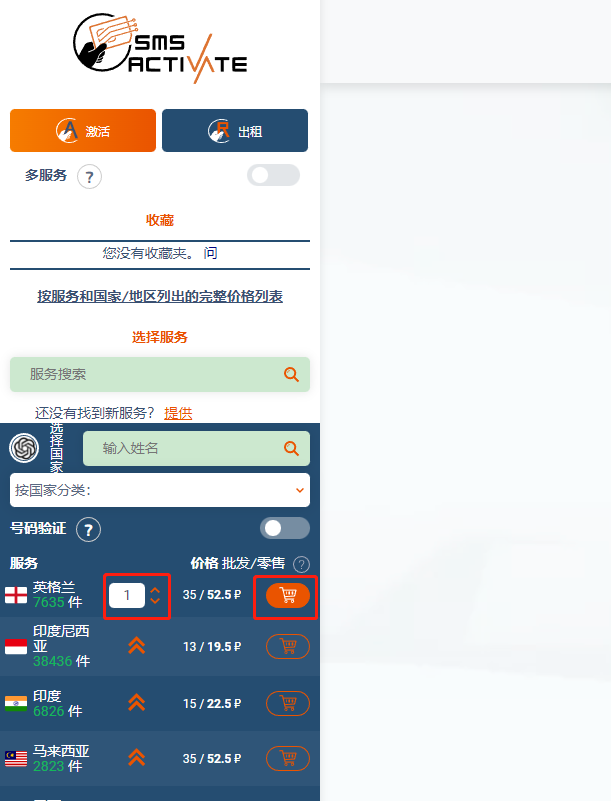Screen dimensions: 611x801
Task: Click the quantity field for 英格兰
Action: pos(127,595)
